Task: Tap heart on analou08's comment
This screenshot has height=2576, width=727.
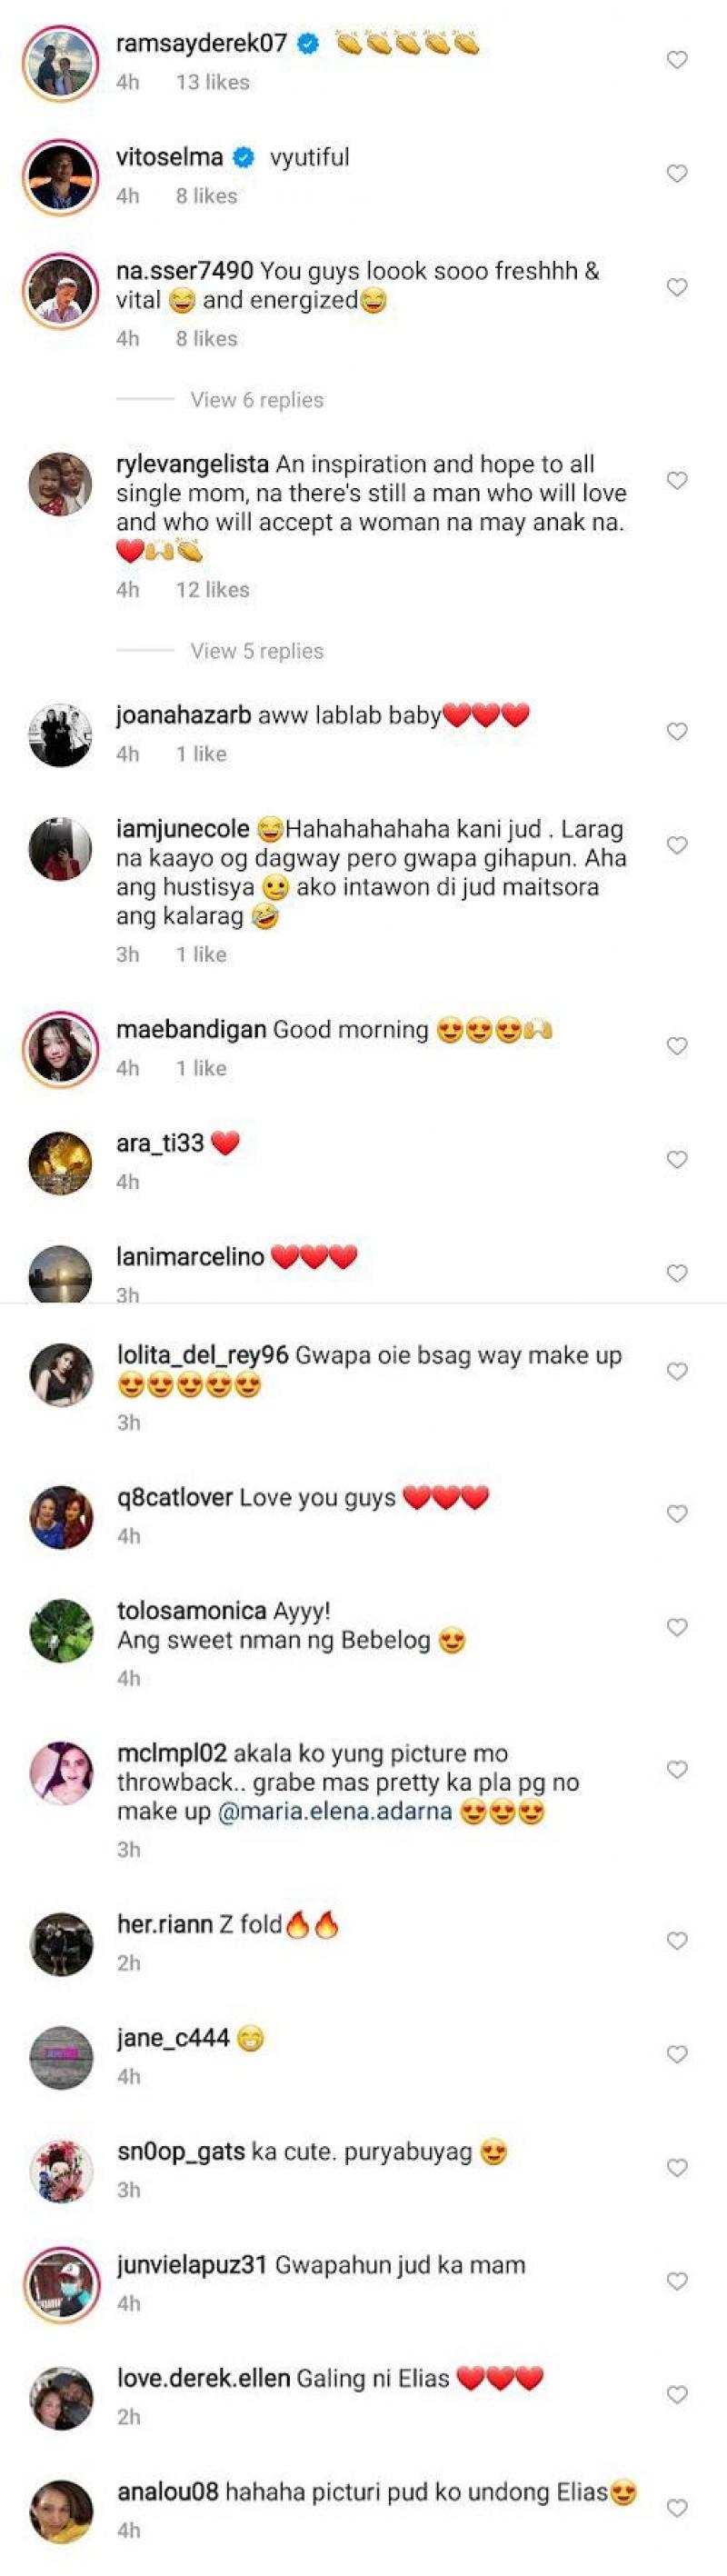Action: pyautogui.click(x=677, y=2508)
